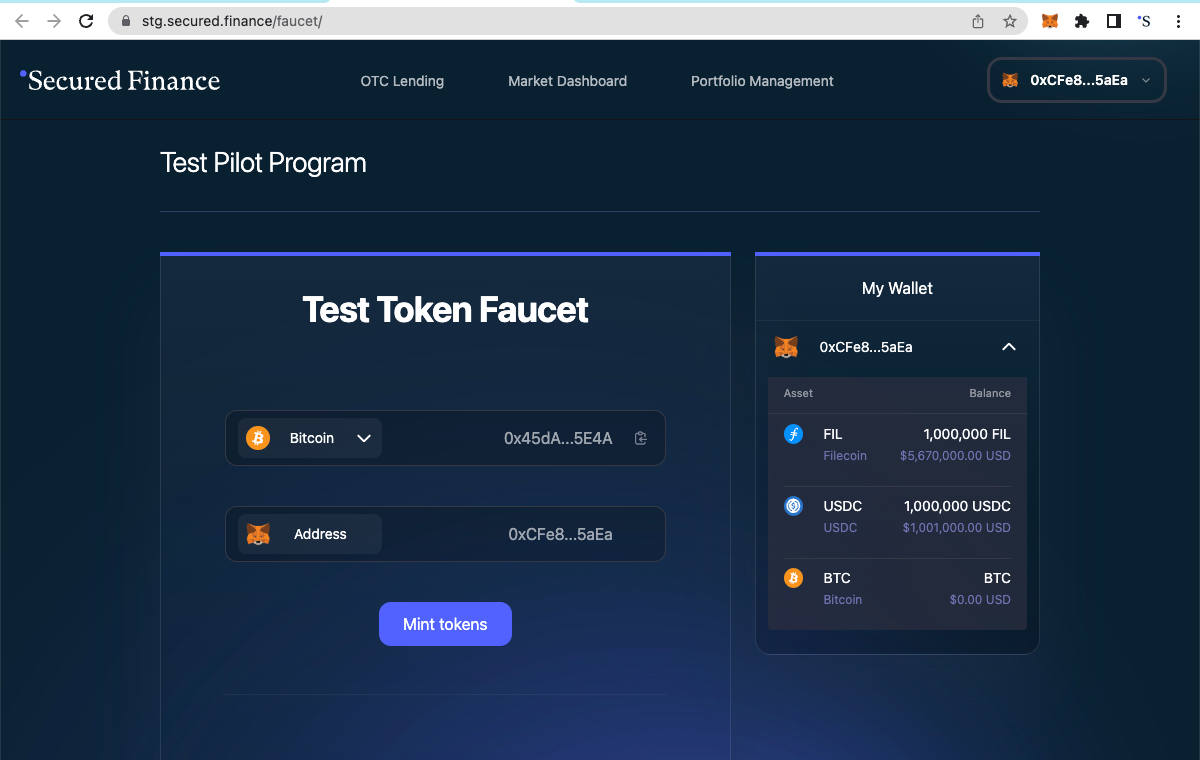
Task: Click the Secured Finance logo
Action: click(120, 80)
